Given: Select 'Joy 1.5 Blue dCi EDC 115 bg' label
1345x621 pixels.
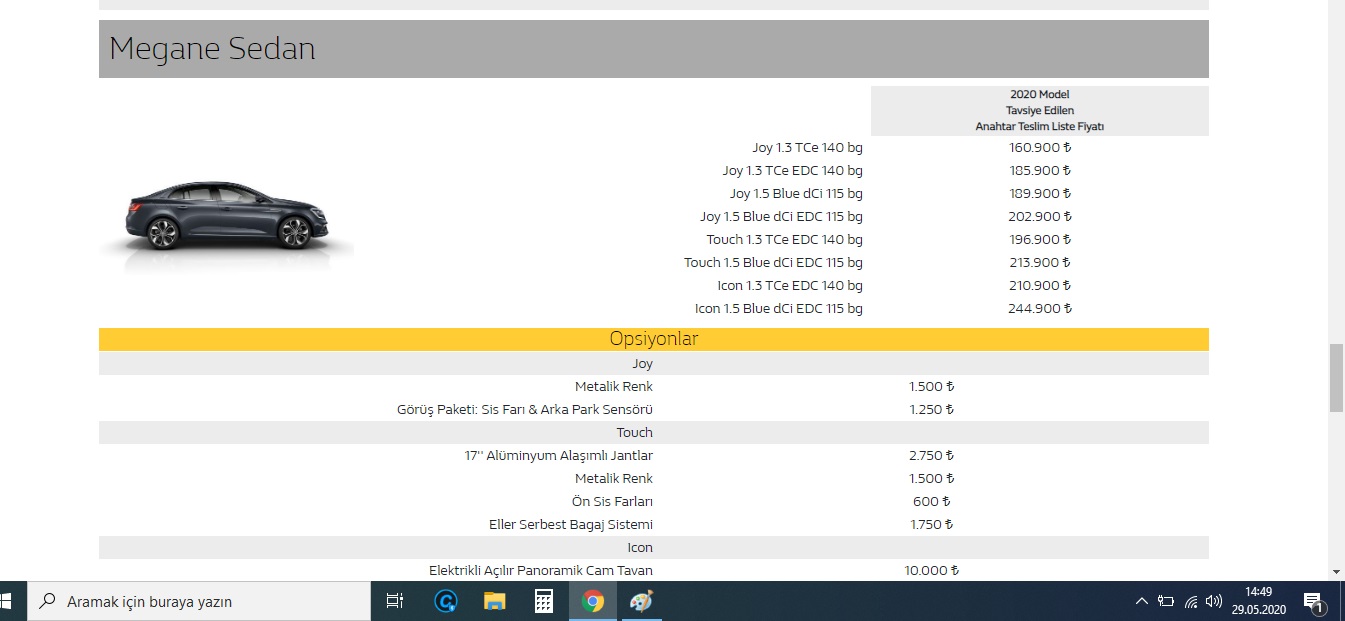Looking at the screenshot, I should click(781, 217).
